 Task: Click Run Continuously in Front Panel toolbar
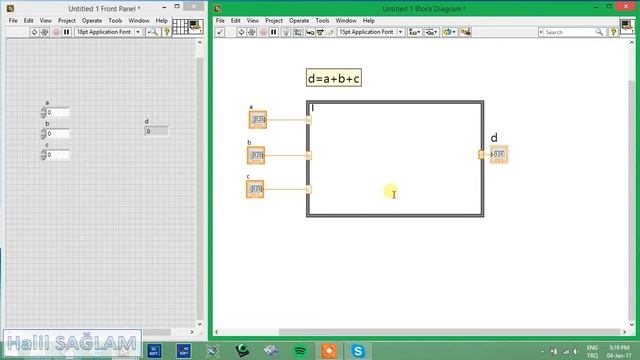pos(44,32)
